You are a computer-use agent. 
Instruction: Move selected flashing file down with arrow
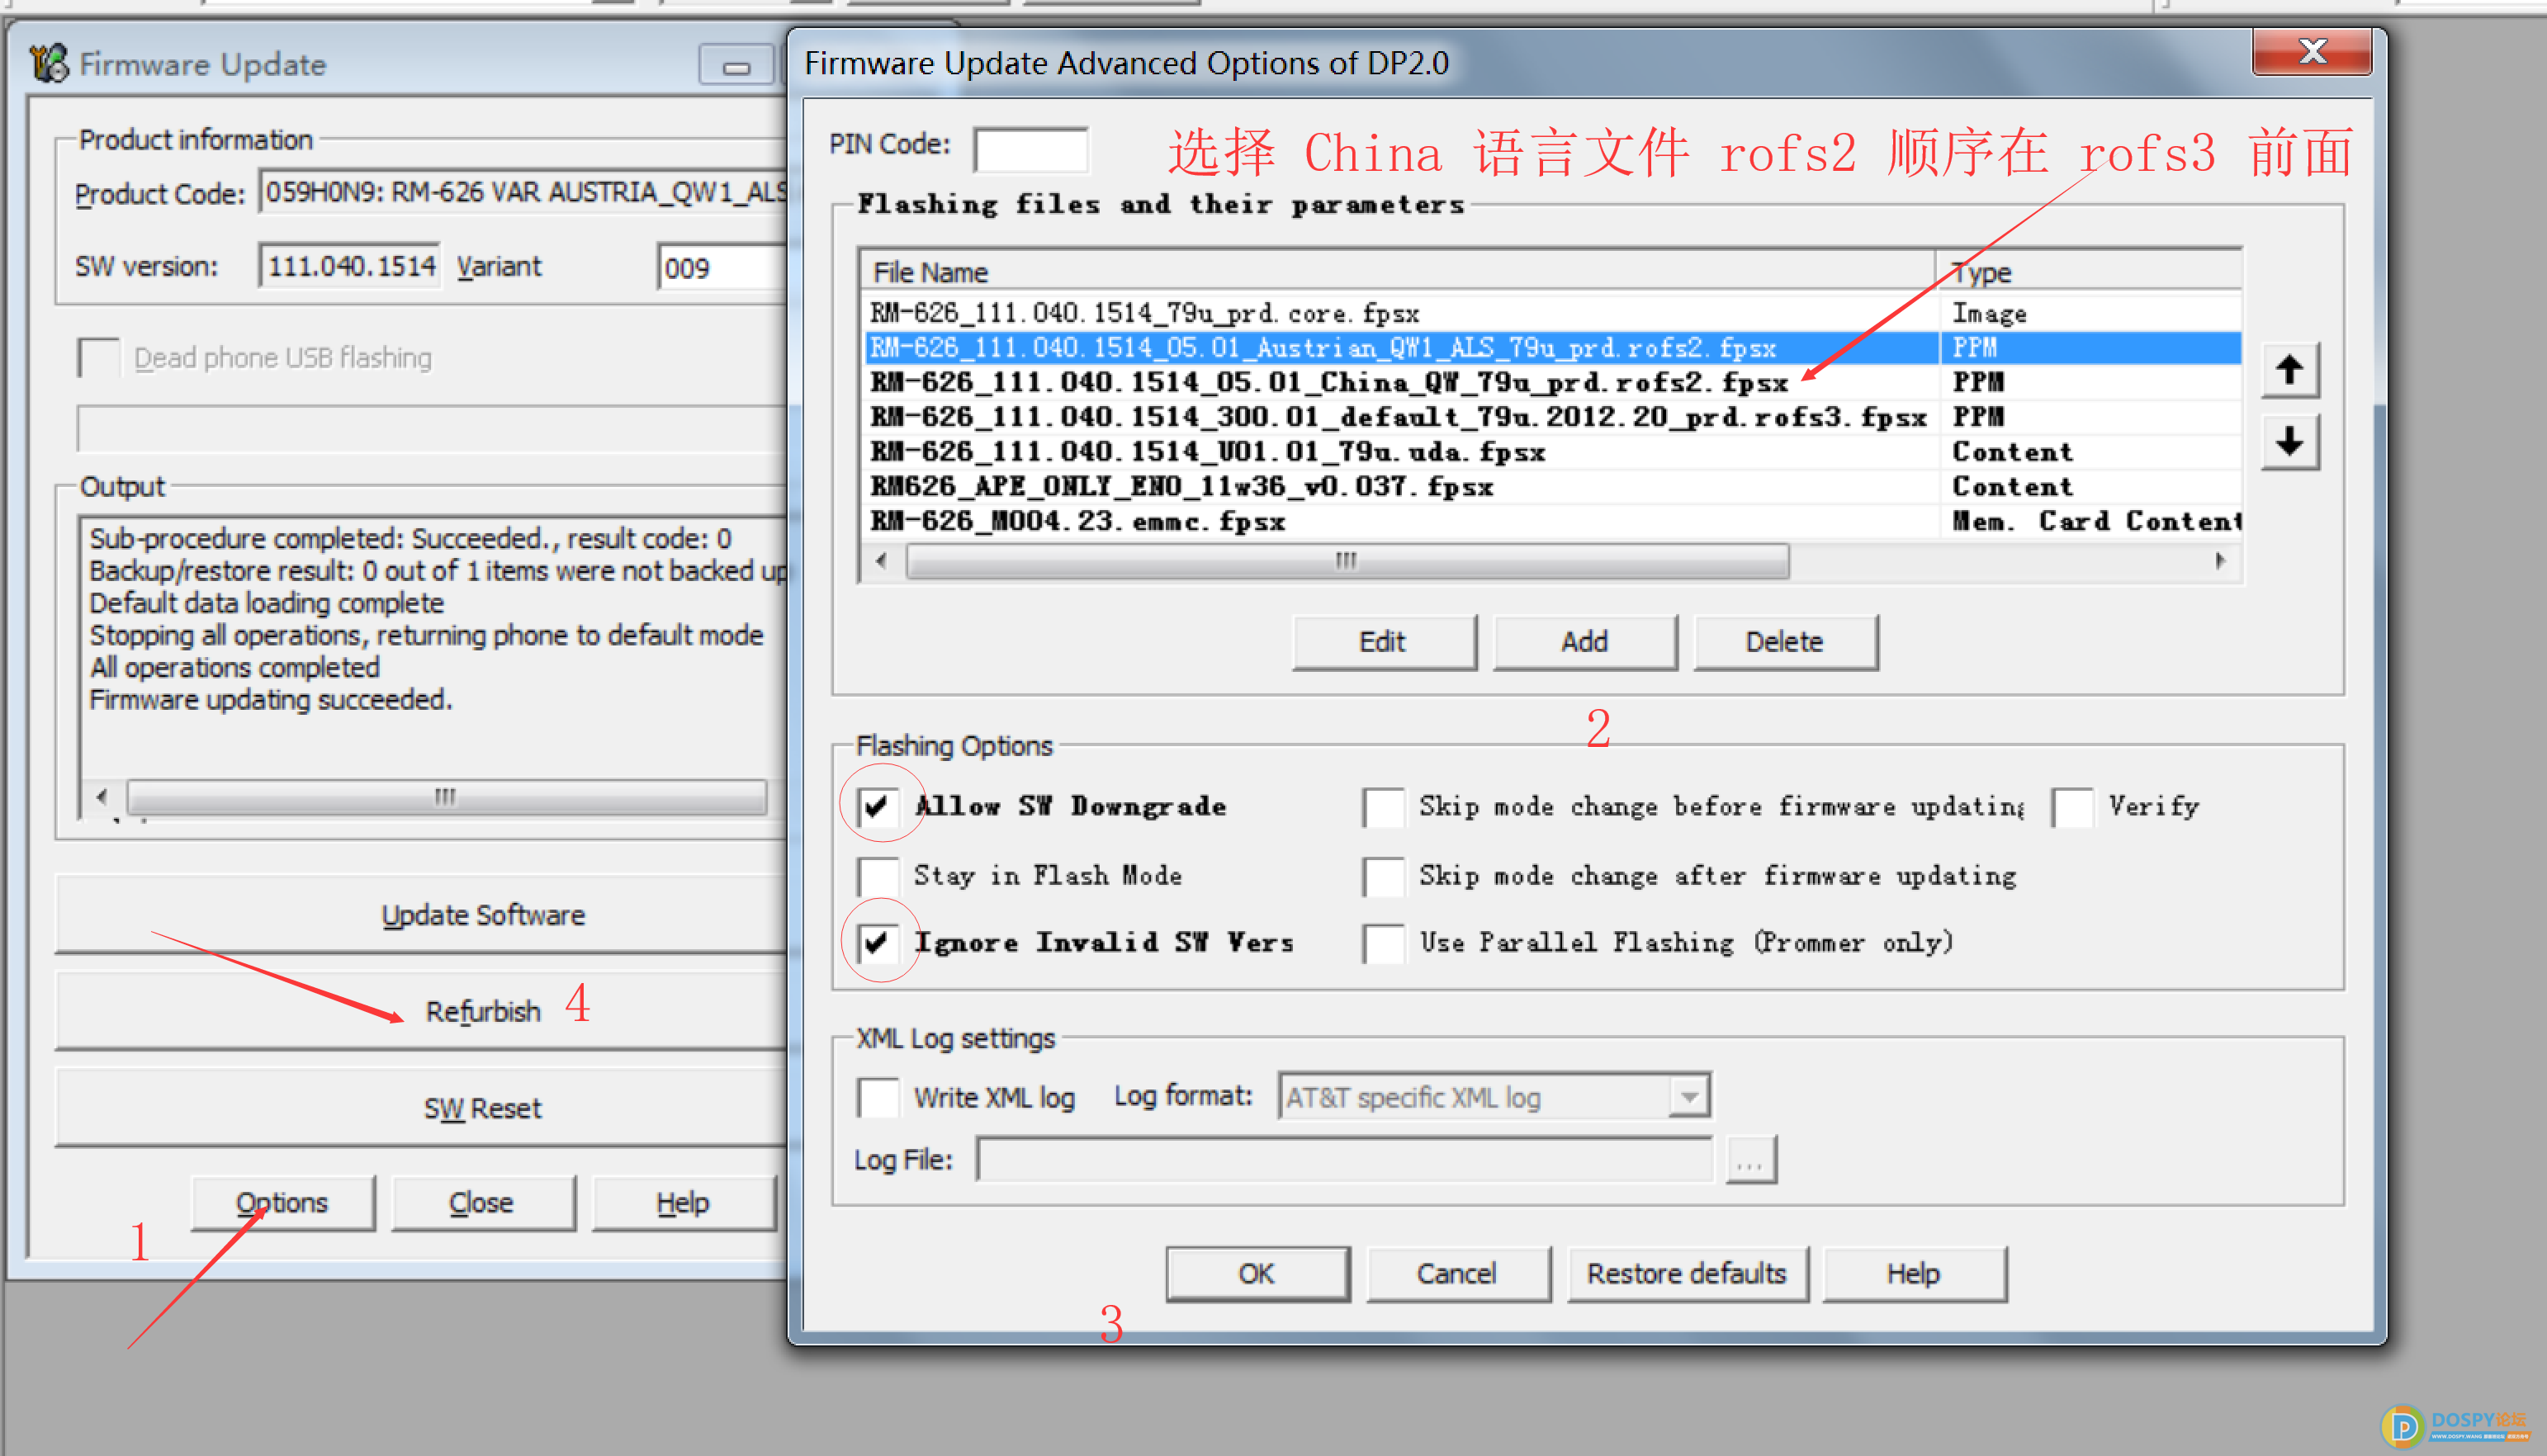2289,441
